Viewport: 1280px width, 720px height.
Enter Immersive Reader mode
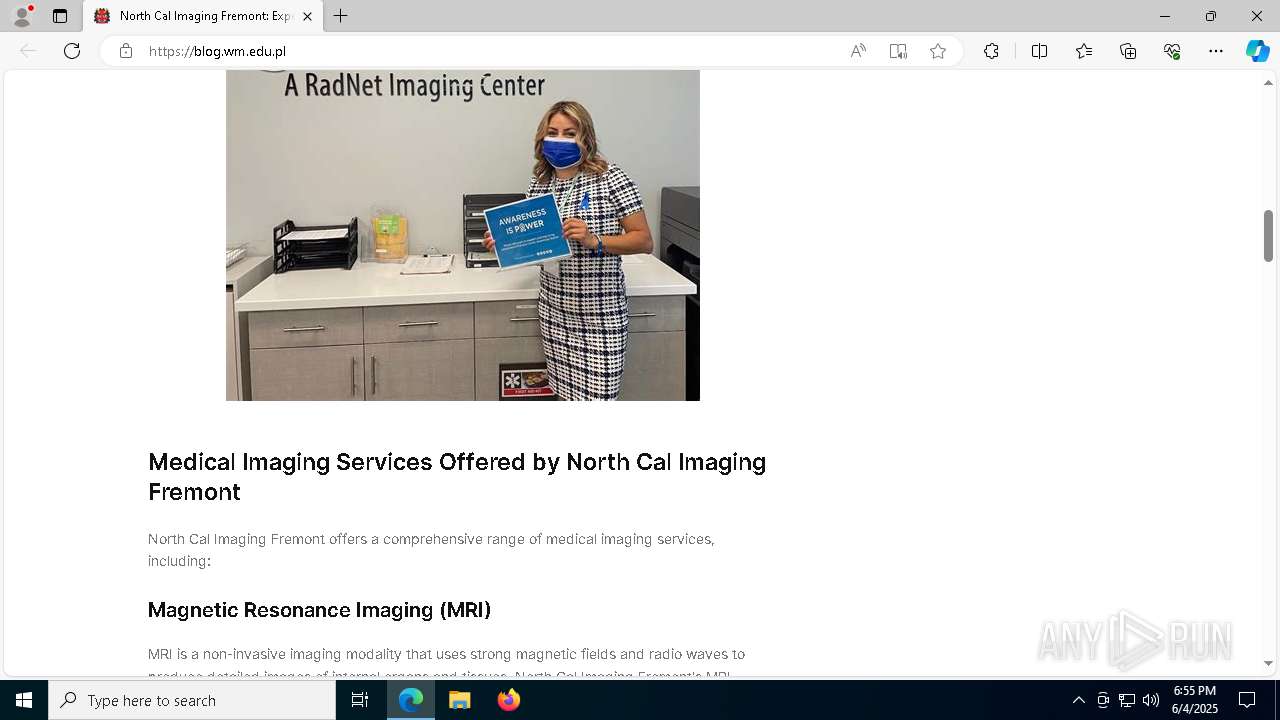tap(898, 51)
